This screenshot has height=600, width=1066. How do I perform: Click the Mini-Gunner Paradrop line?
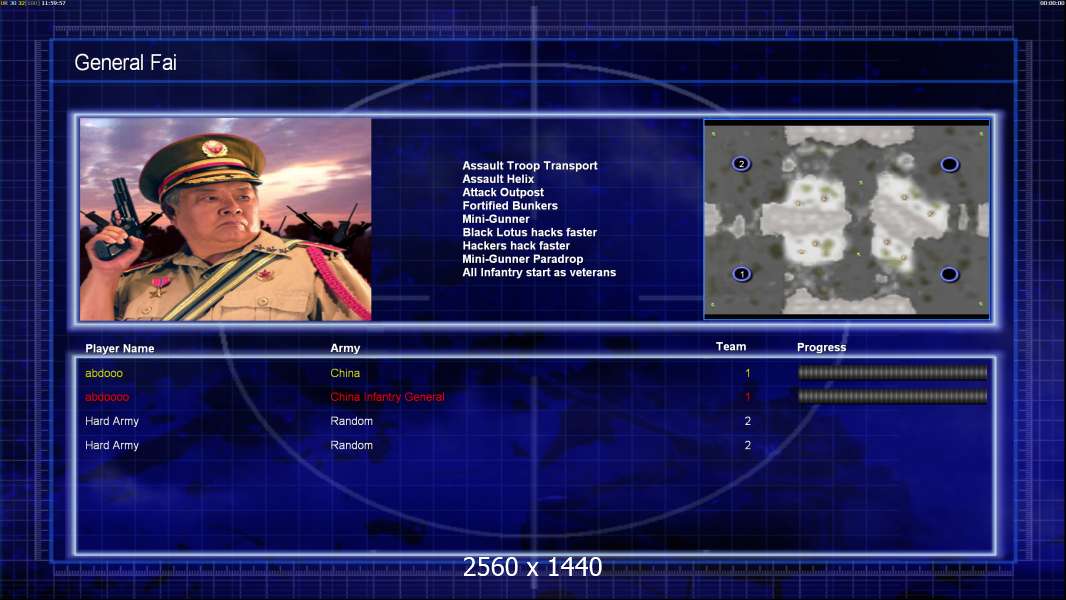coord(523,259)
